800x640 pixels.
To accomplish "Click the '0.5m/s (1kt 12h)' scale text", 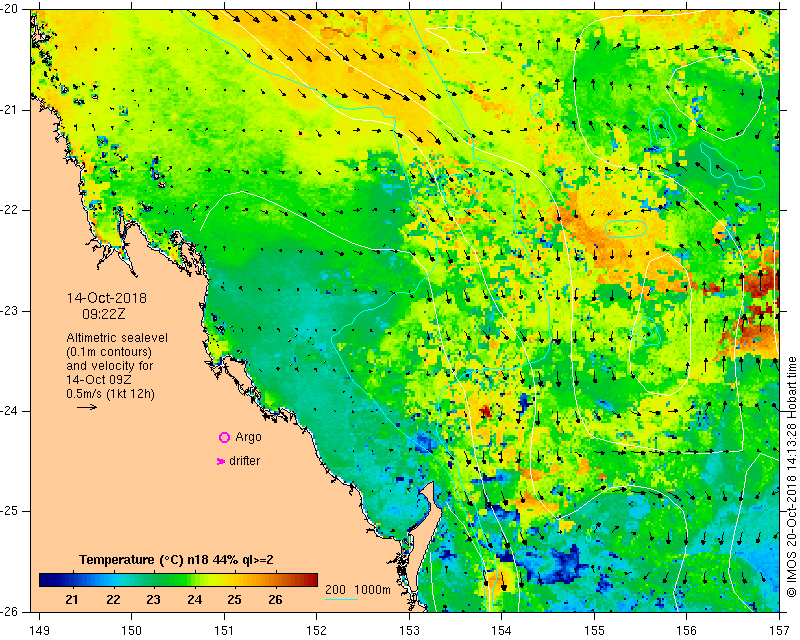I will click(110, 394).
